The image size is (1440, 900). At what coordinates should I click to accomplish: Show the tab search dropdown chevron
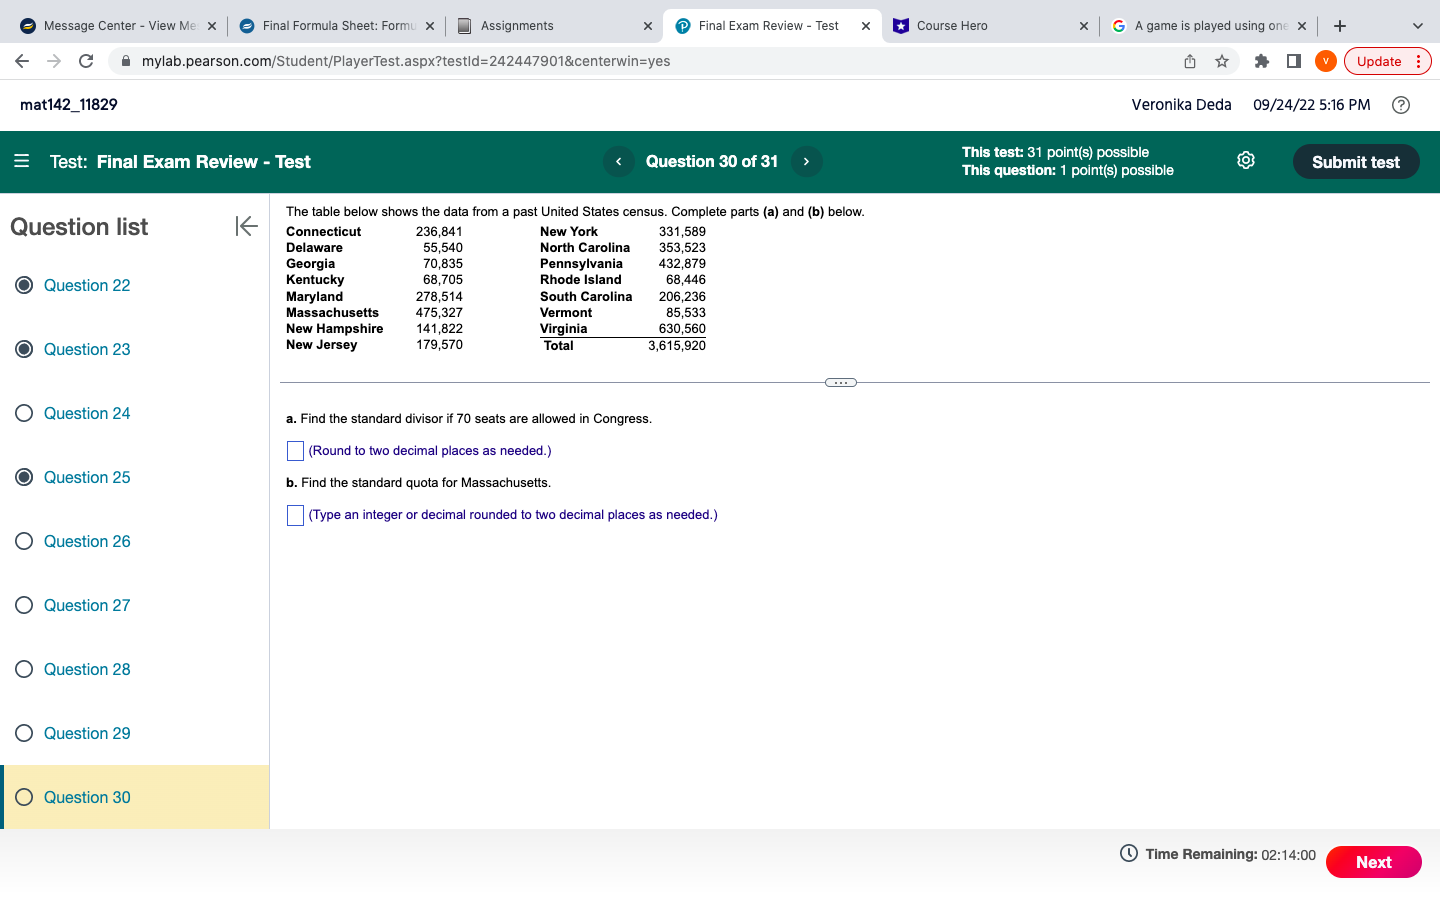(1417, 26)
